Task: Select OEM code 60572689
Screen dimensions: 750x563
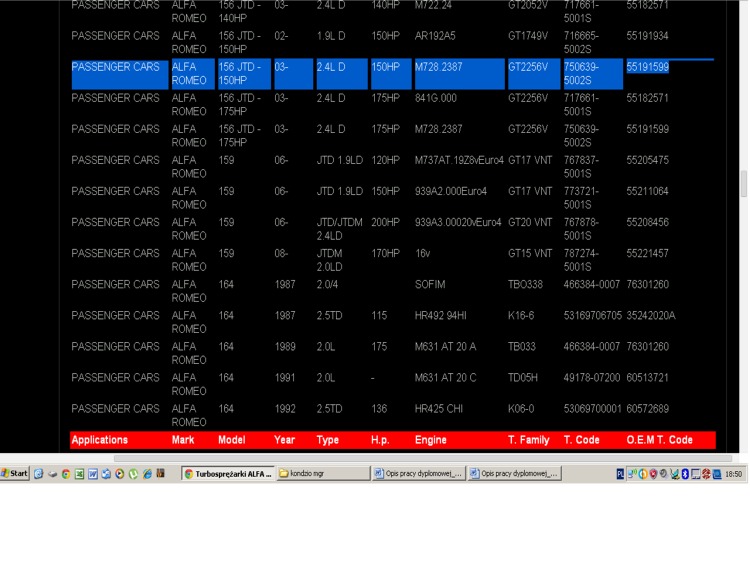Action: (648, 409)
